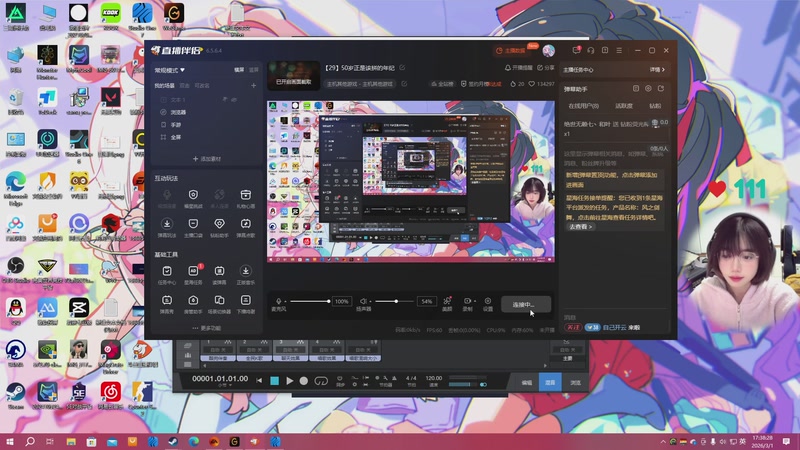Open headset customer service icon

(591, 51)
